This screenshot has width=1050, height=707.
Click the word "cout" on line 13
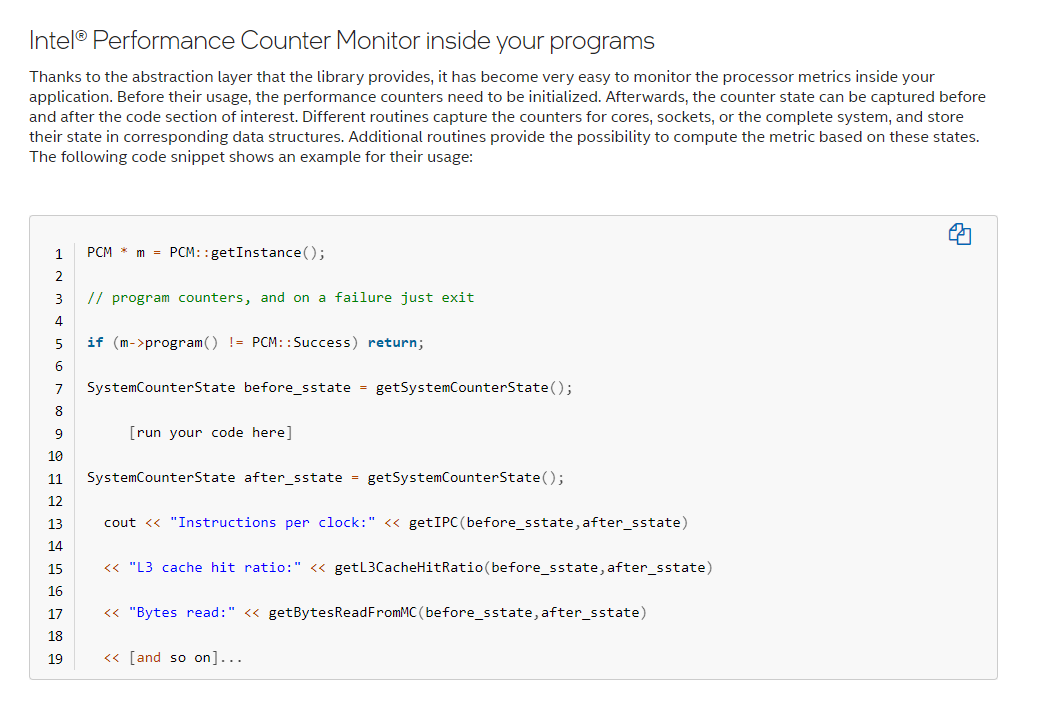pos(120,522)
